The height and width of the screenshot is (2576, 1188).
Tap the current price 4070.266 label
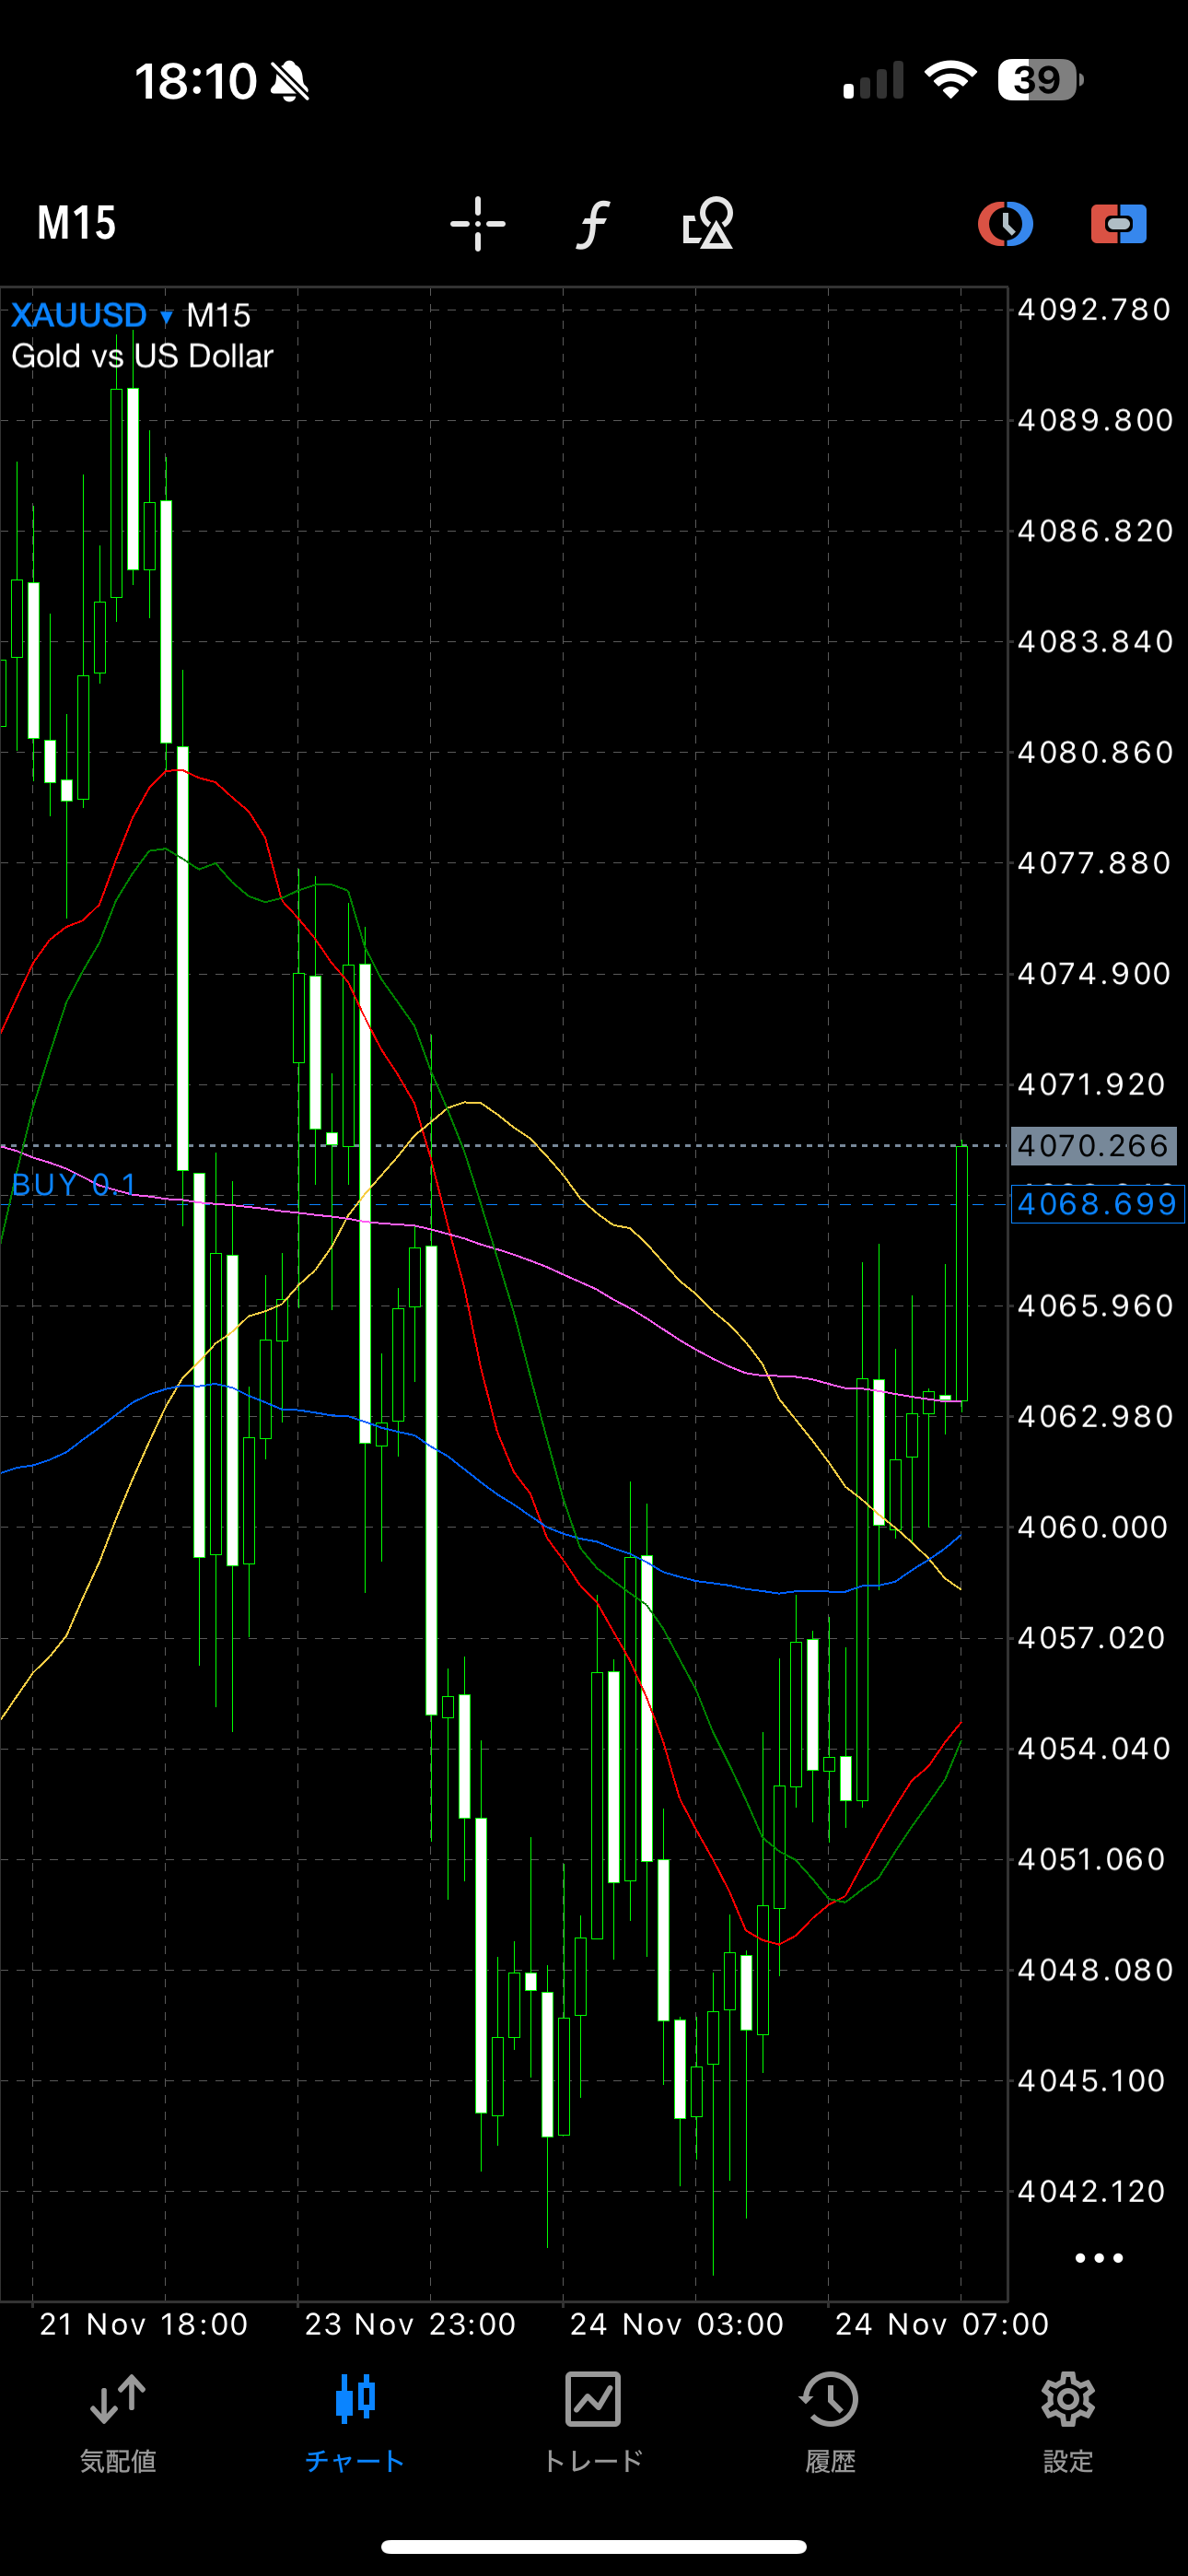(1093, 1146)
